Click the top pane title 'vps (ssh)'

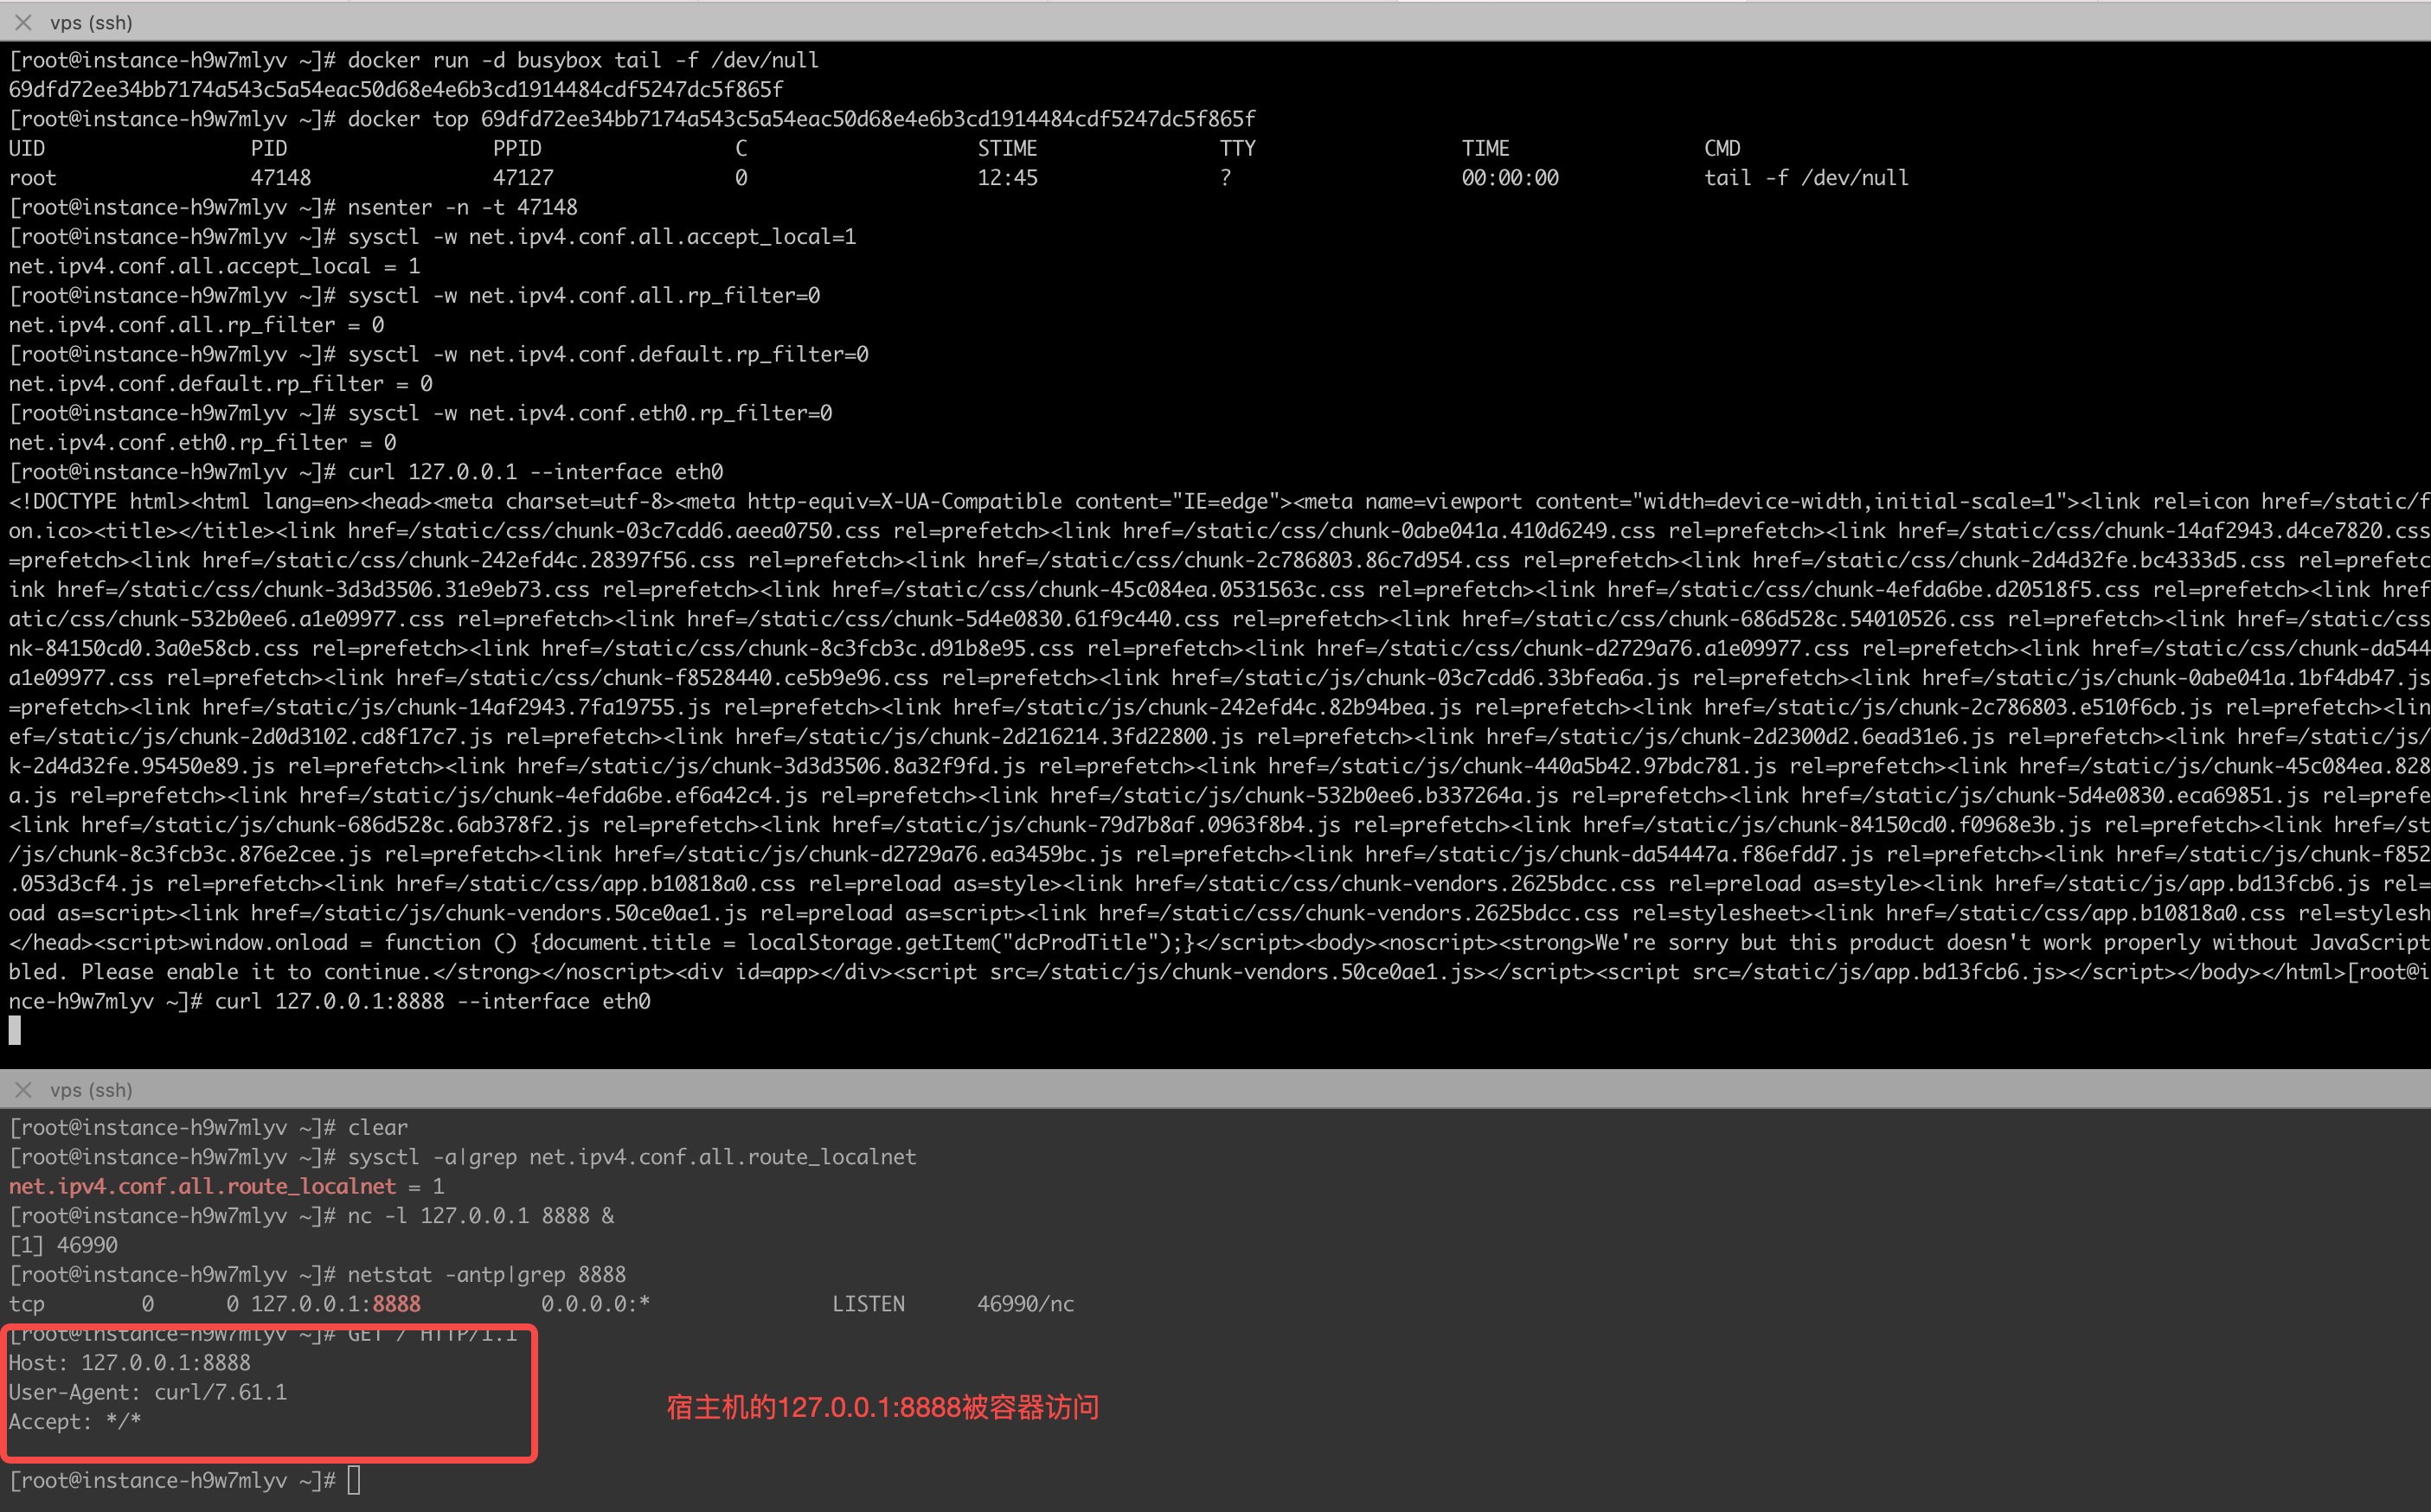[91, 22]
